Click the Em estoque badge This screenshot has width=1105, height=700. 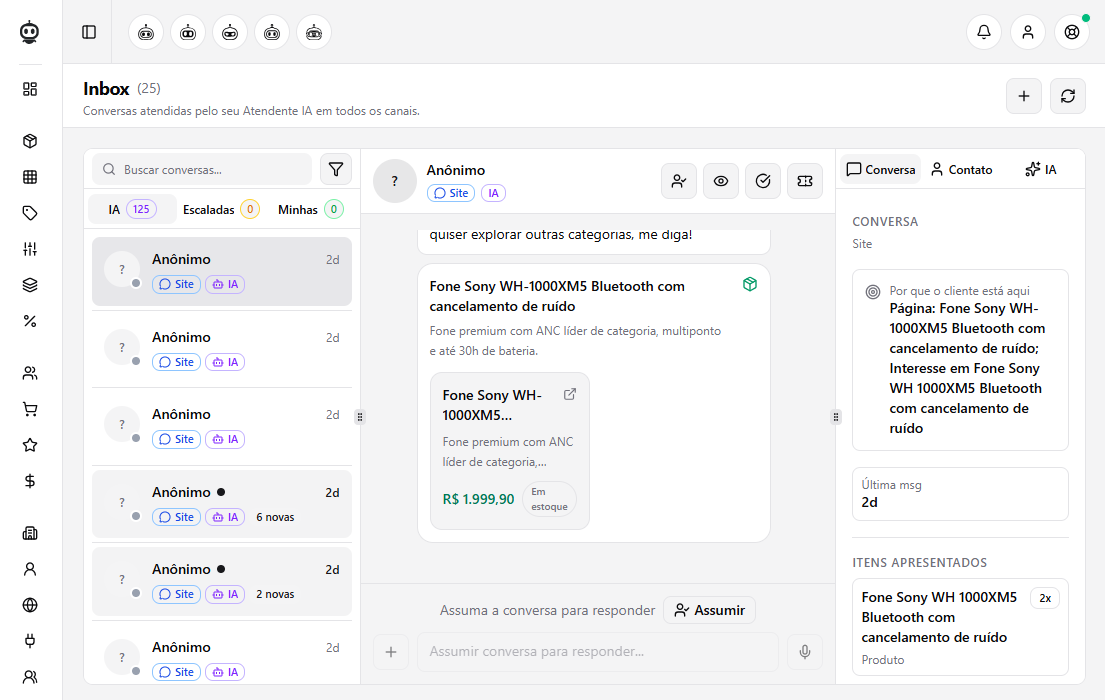550,499
